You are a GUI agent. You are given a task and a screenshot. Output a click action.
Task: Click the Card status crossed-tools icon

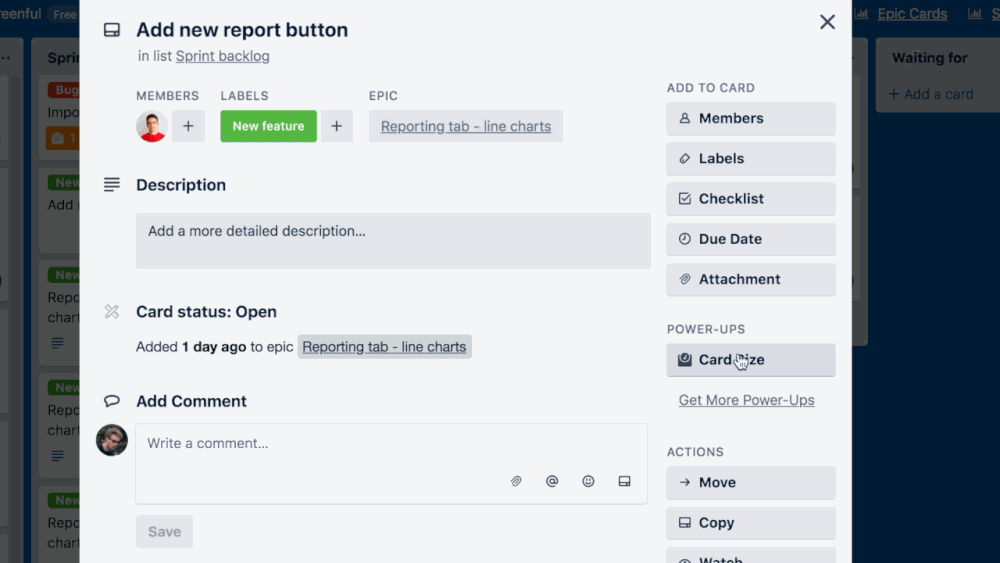coord(112,311)
